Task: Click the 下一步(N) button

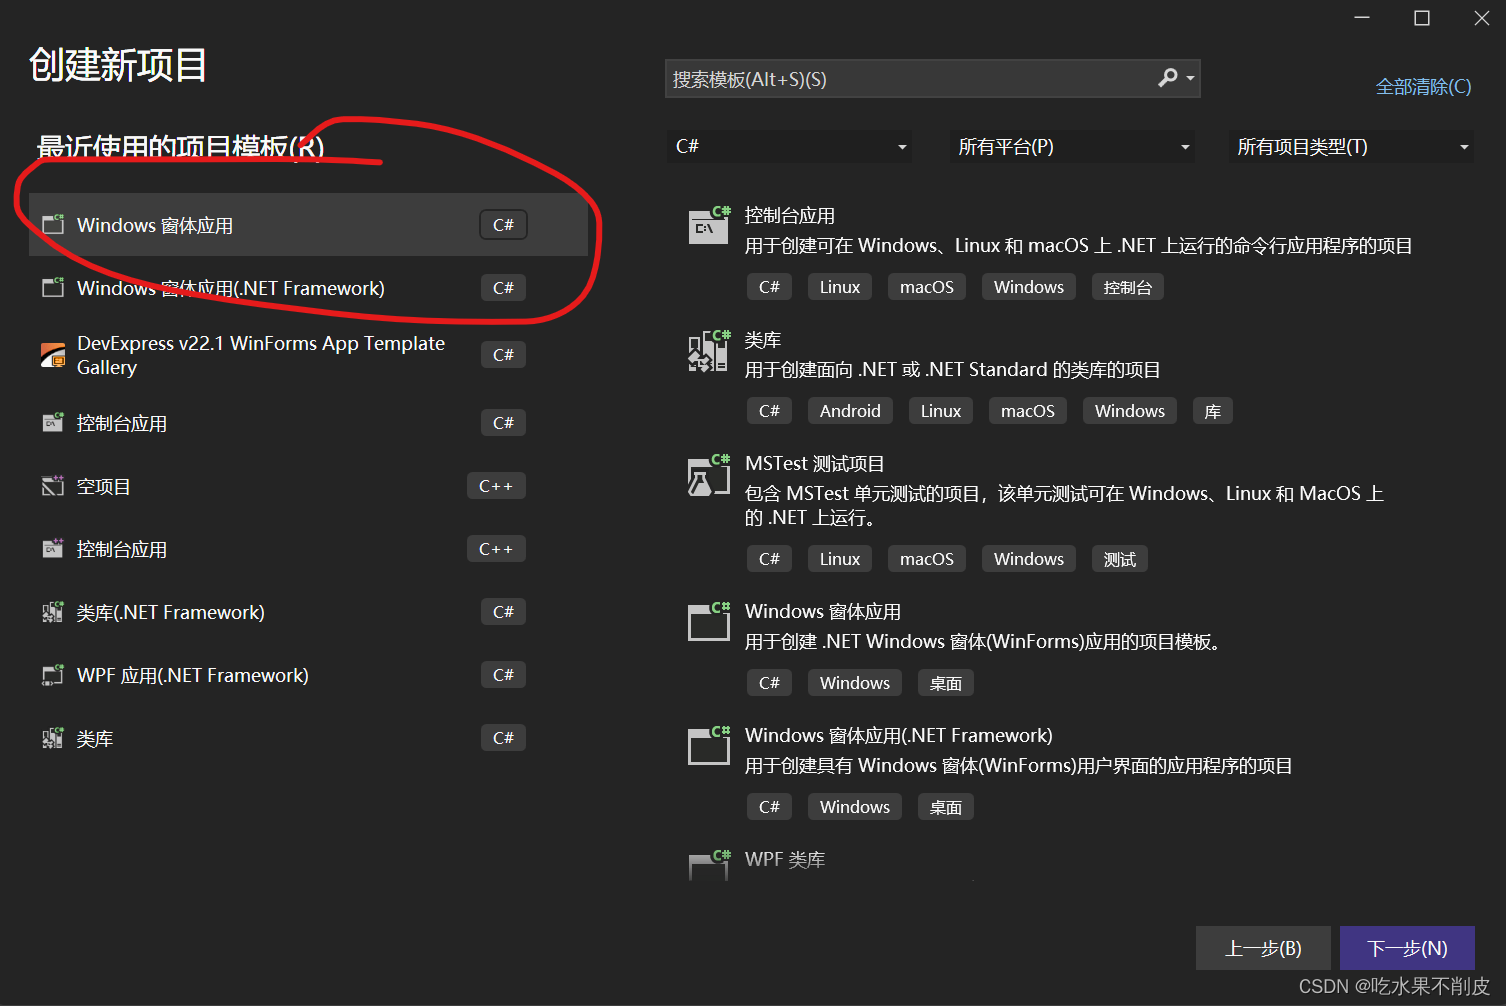Action: [x=1407, y=948]
